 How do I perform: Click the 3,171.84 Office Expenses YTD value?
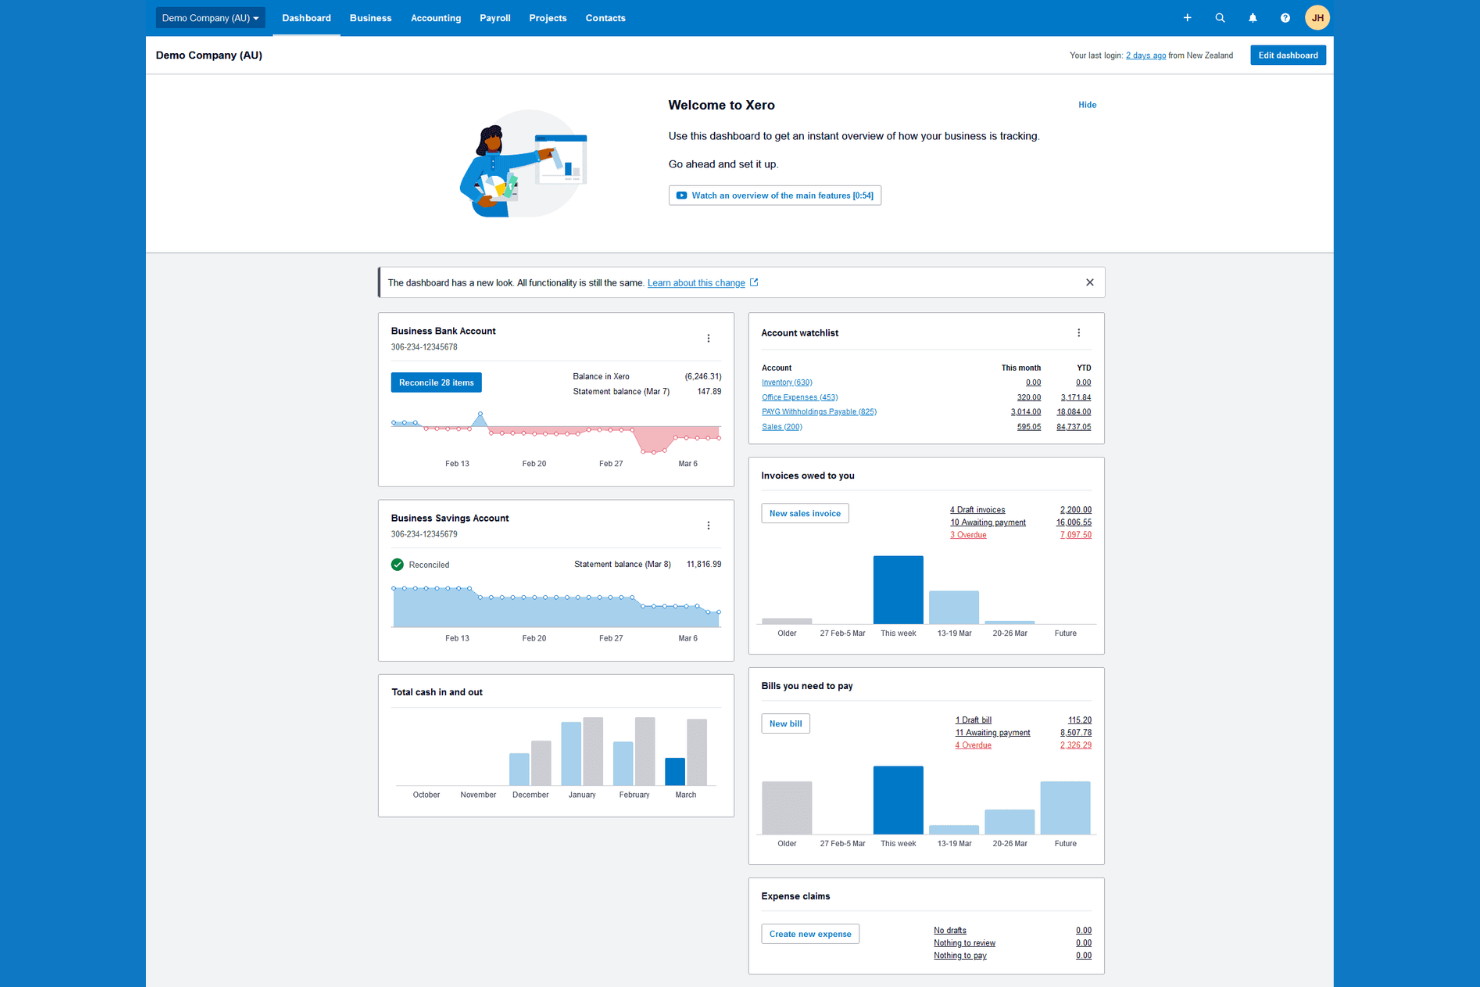pyautogui.click(x=1076, y=398)
